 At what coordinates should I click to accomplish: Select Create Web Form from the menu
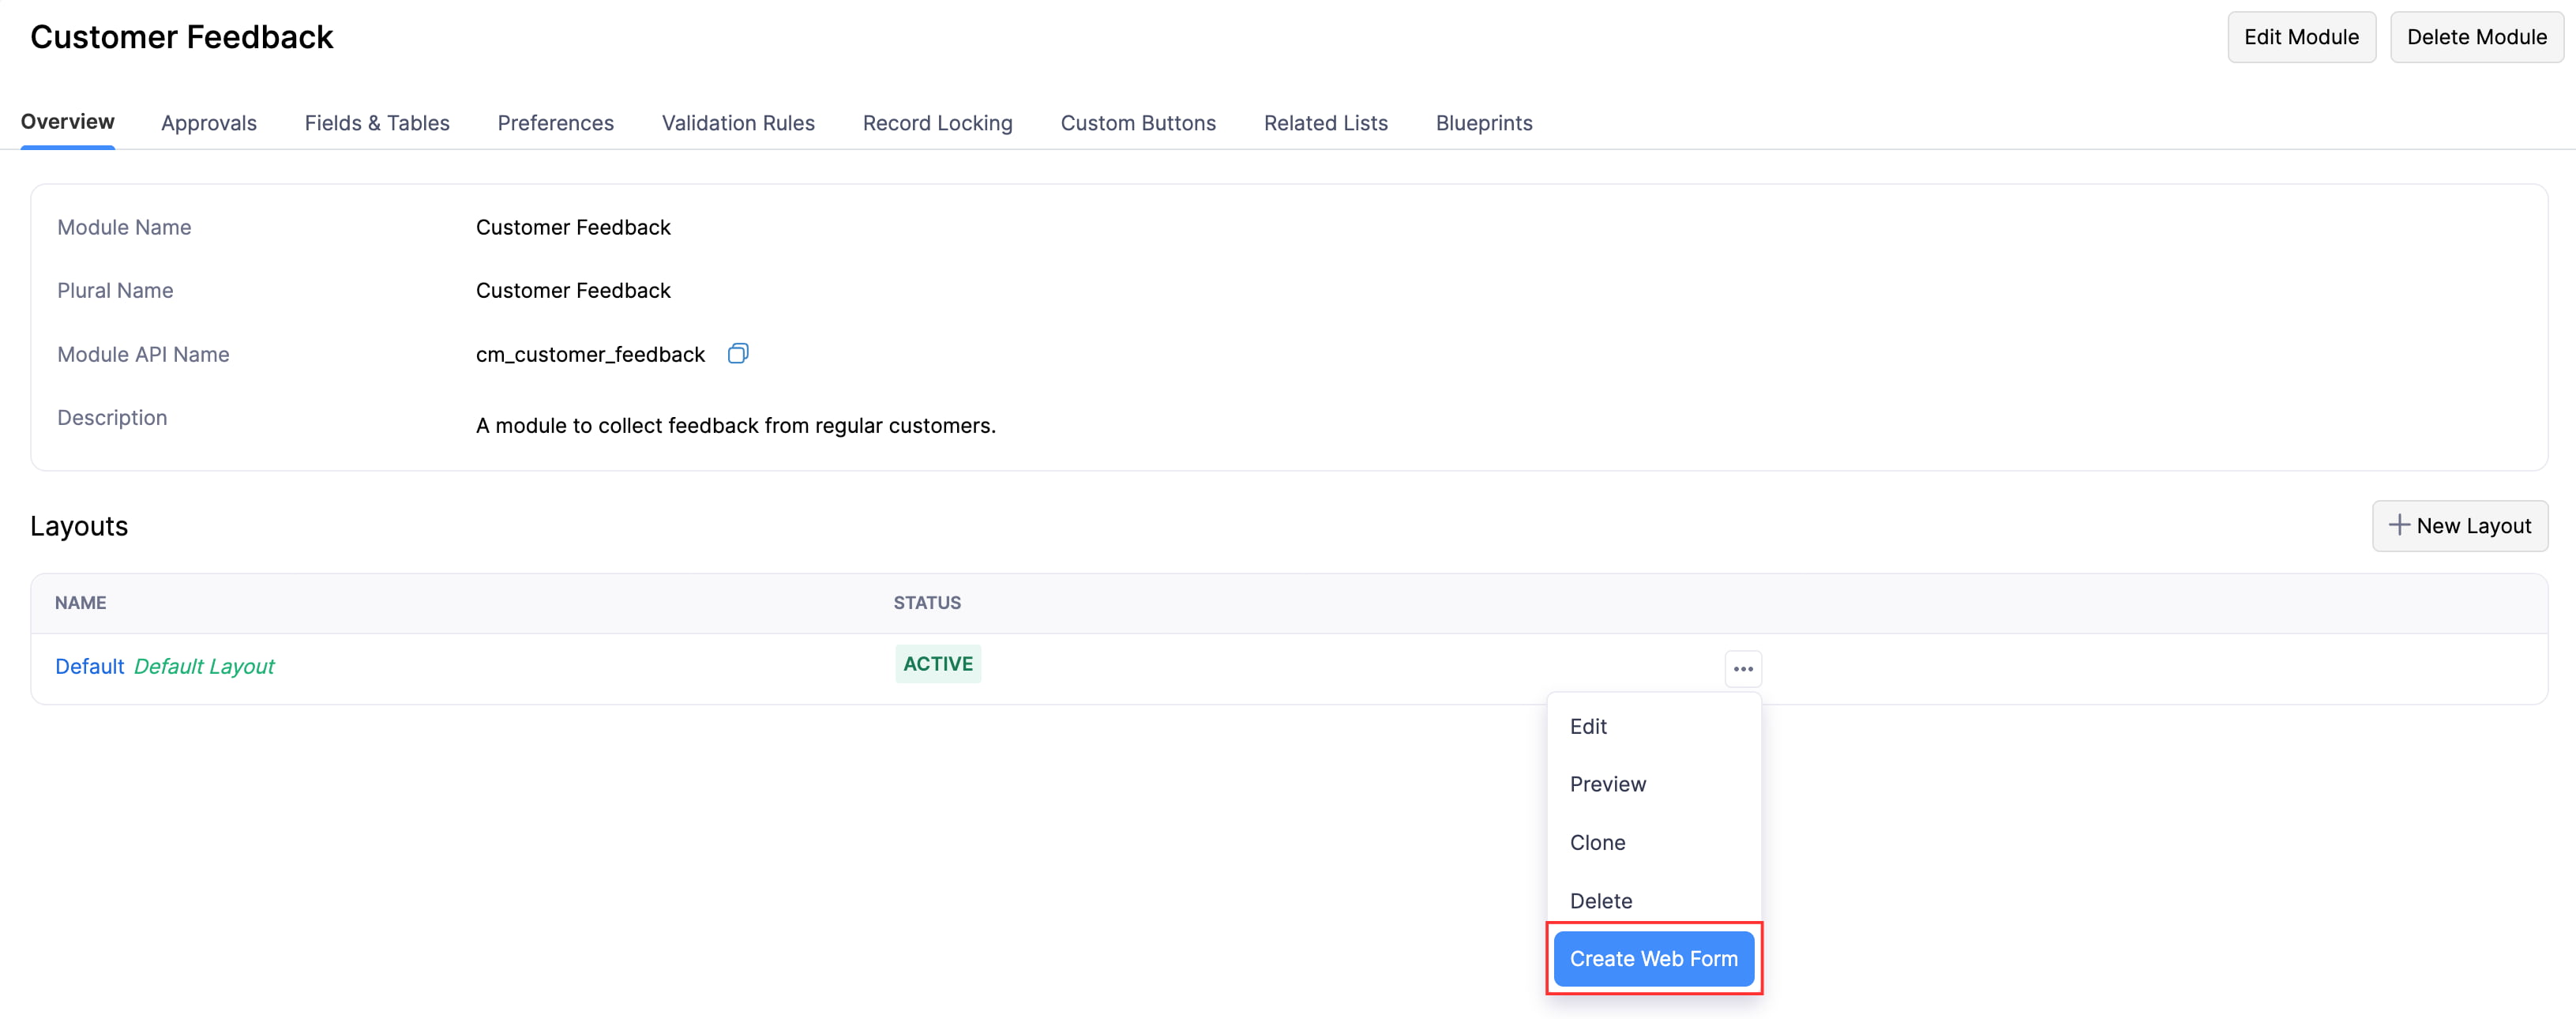pyautogui.click(x=1654, y=958)
